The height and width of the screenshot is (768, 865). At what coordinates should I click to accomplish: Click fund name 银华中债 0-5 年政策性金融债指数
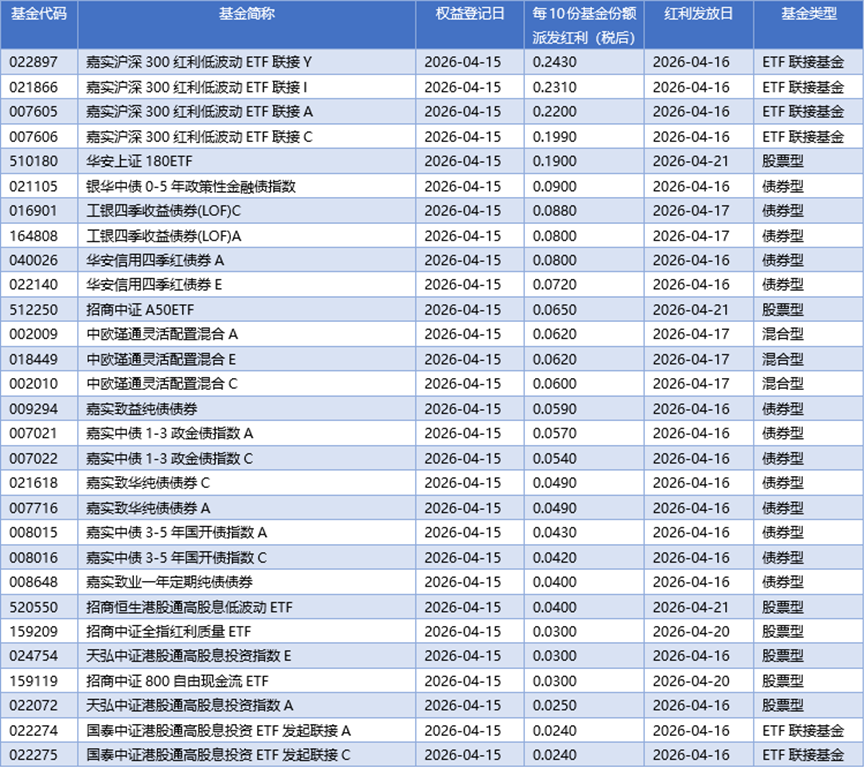point(191,186)
